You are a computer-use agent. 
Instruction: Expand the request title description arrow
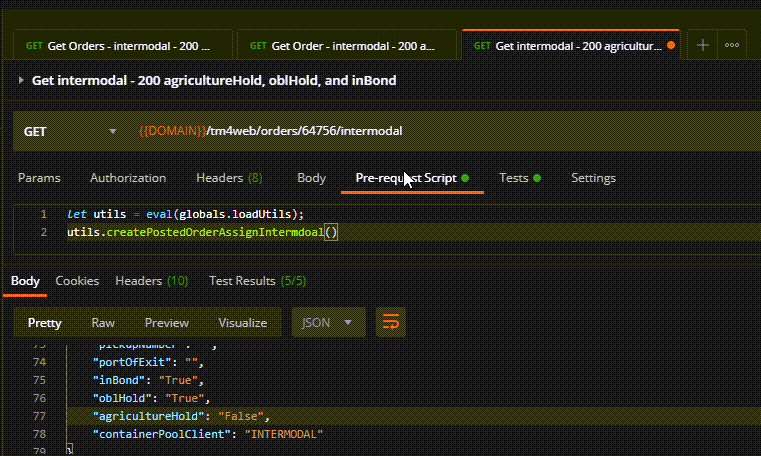point(21,80)
